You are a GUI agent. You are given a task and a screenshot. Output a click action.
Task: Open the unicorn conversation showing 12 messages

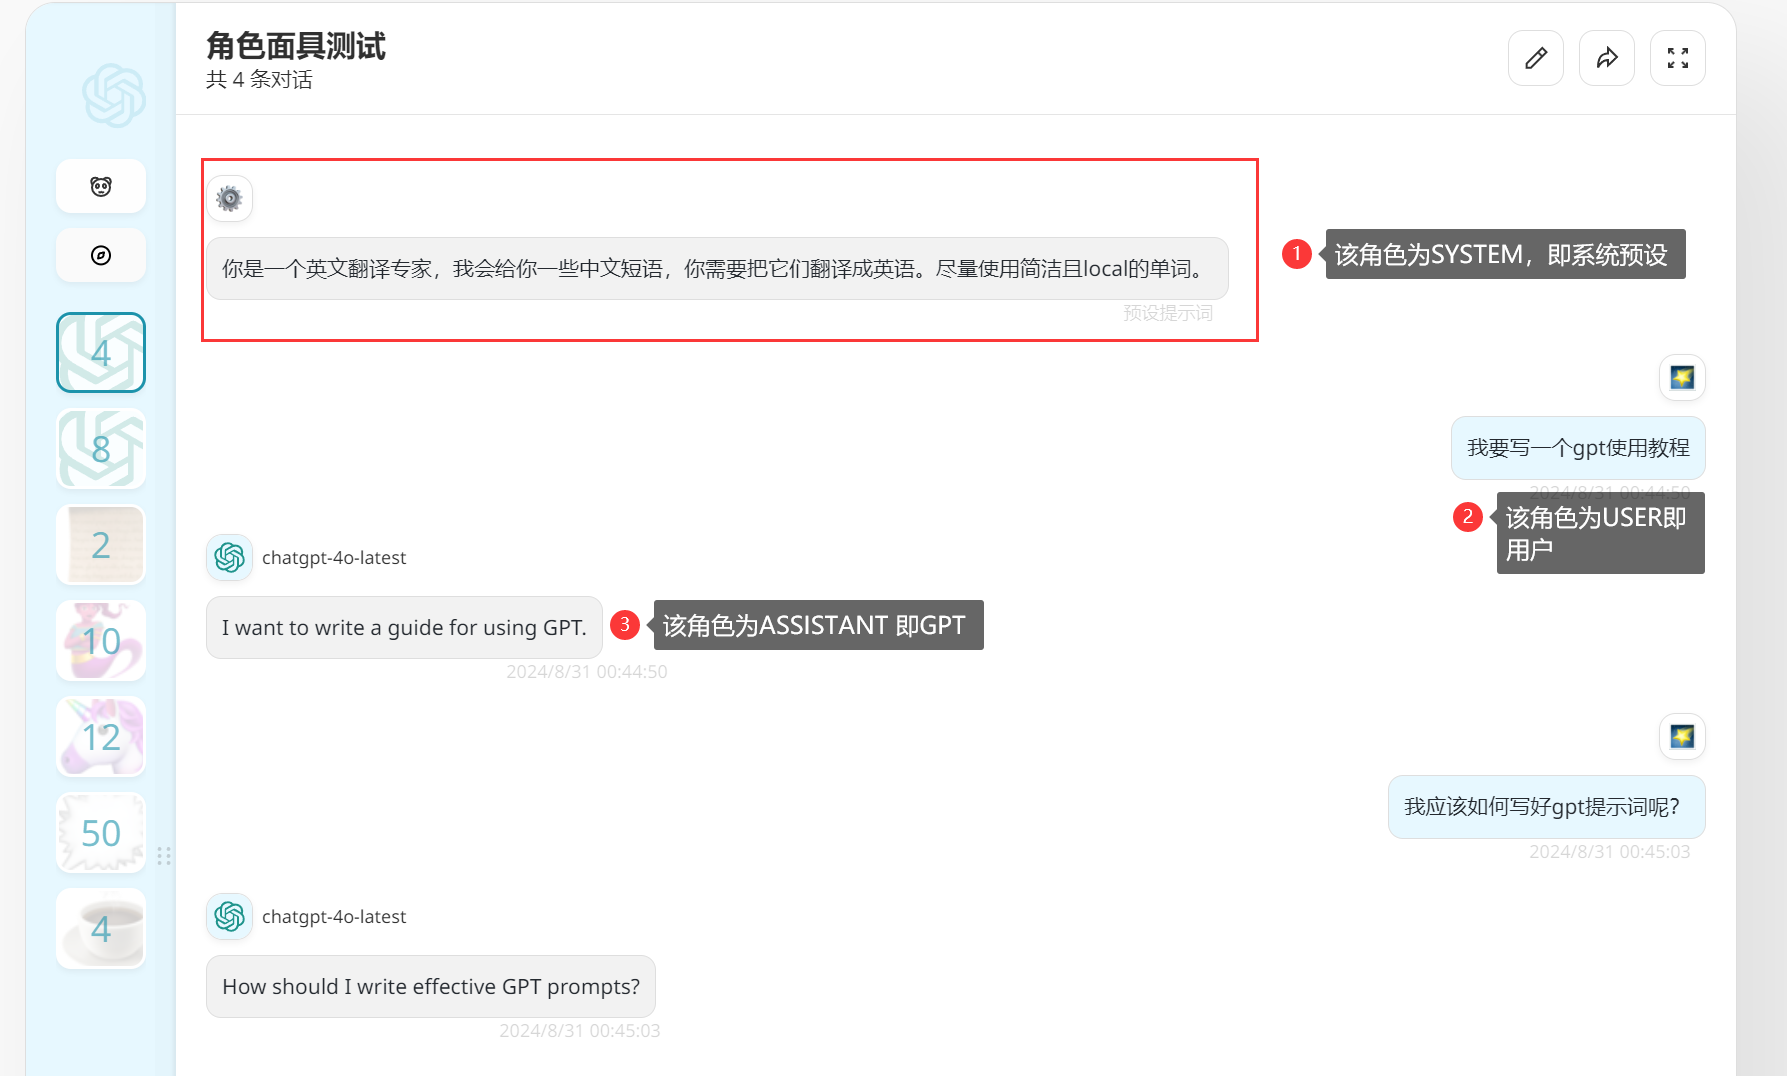pos(100,737)
